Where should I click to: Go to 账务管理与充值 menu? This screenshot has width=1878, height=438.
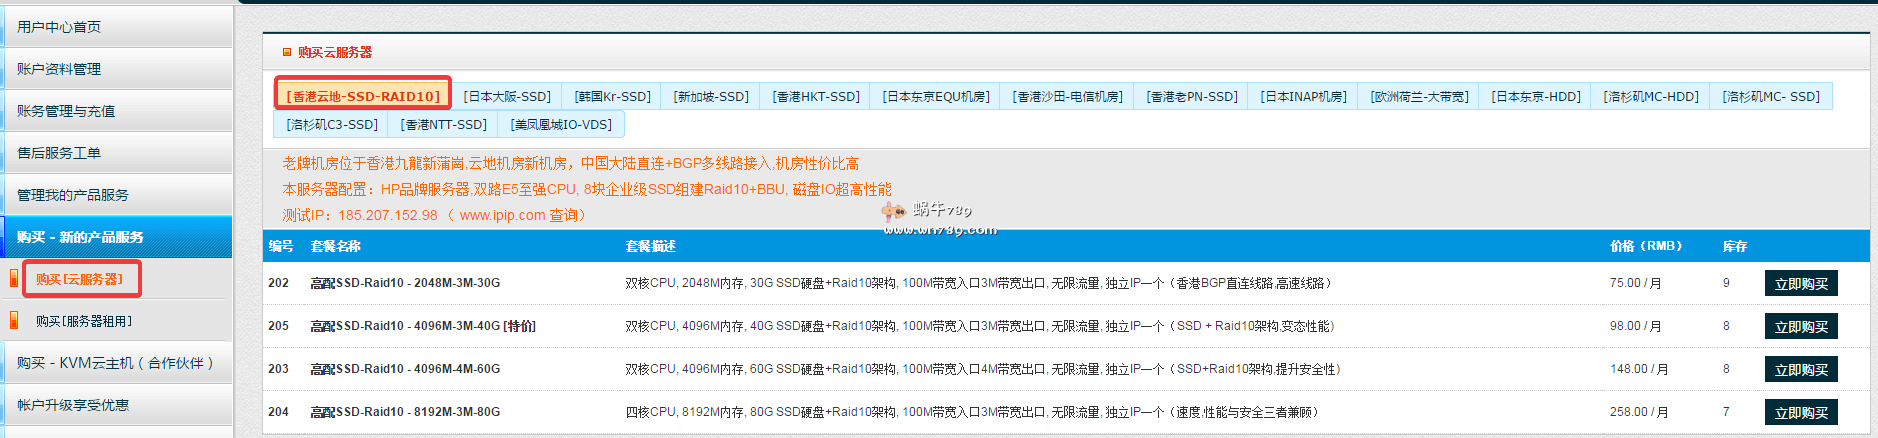66,111
